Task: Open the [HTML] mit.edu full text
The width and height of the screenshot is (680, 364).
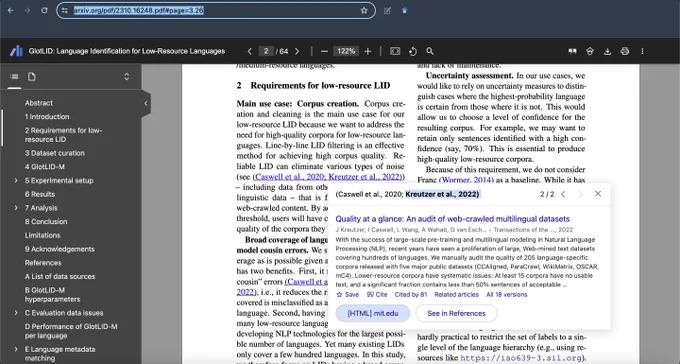Action: (x=373, y=313)
